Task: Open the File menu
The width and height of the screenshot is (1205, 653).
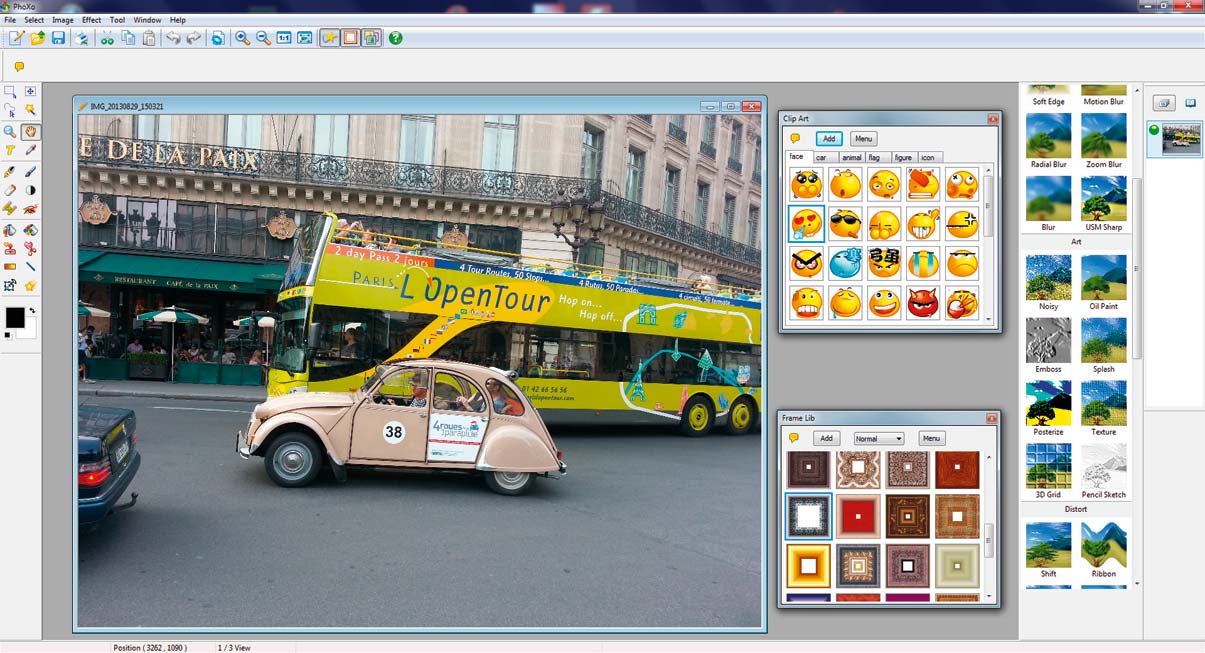Action: pyautogui.click(x=10, y=20)
